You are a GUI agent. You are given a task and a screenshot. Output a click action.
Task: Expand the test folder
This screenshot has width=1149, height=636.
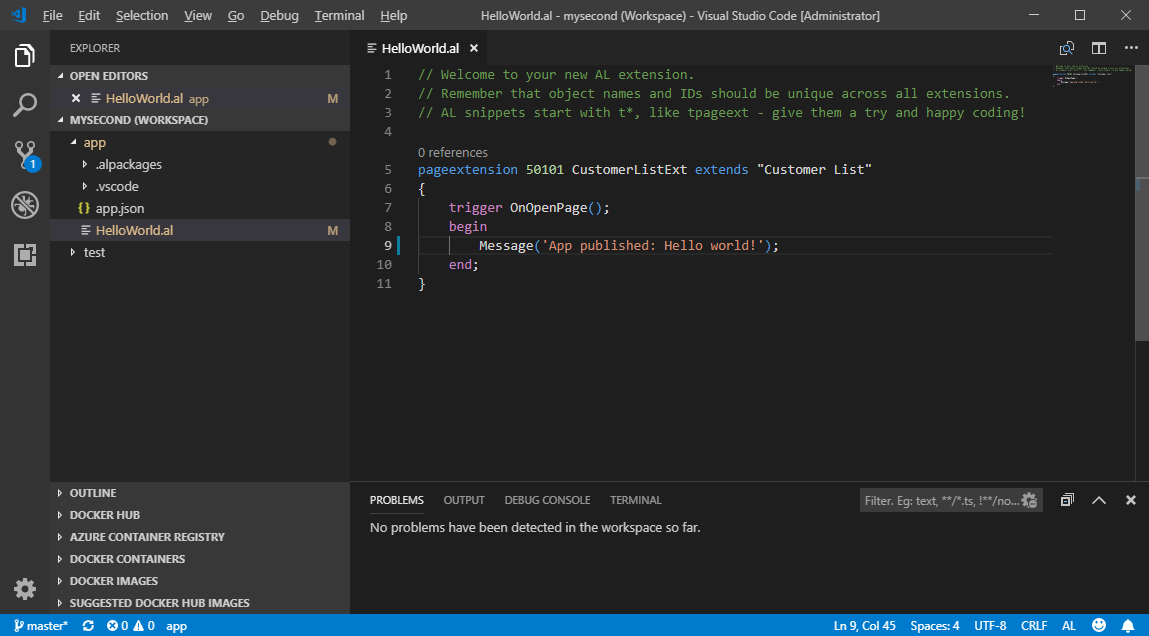click(x=94, y=252)
